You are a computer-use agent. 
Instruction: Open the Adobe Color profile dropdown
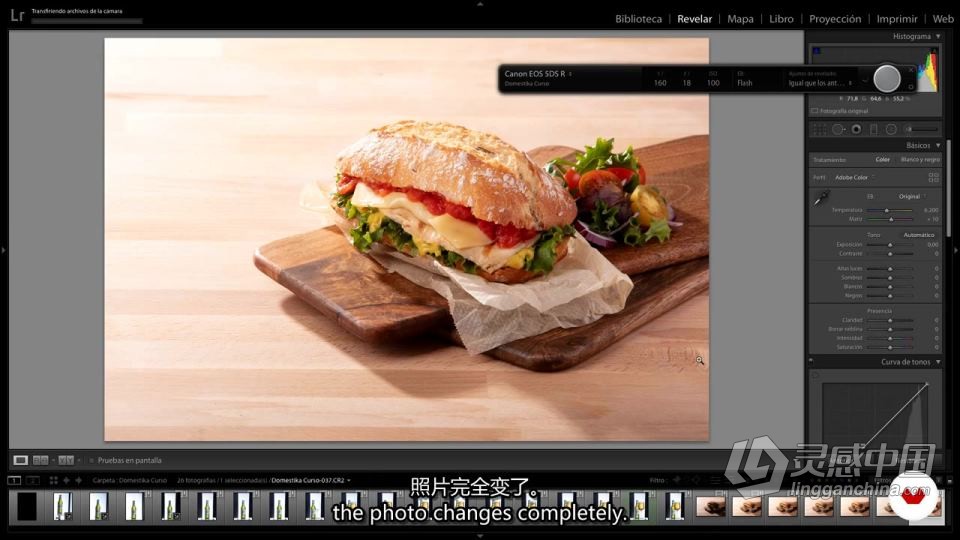[855, 178]
